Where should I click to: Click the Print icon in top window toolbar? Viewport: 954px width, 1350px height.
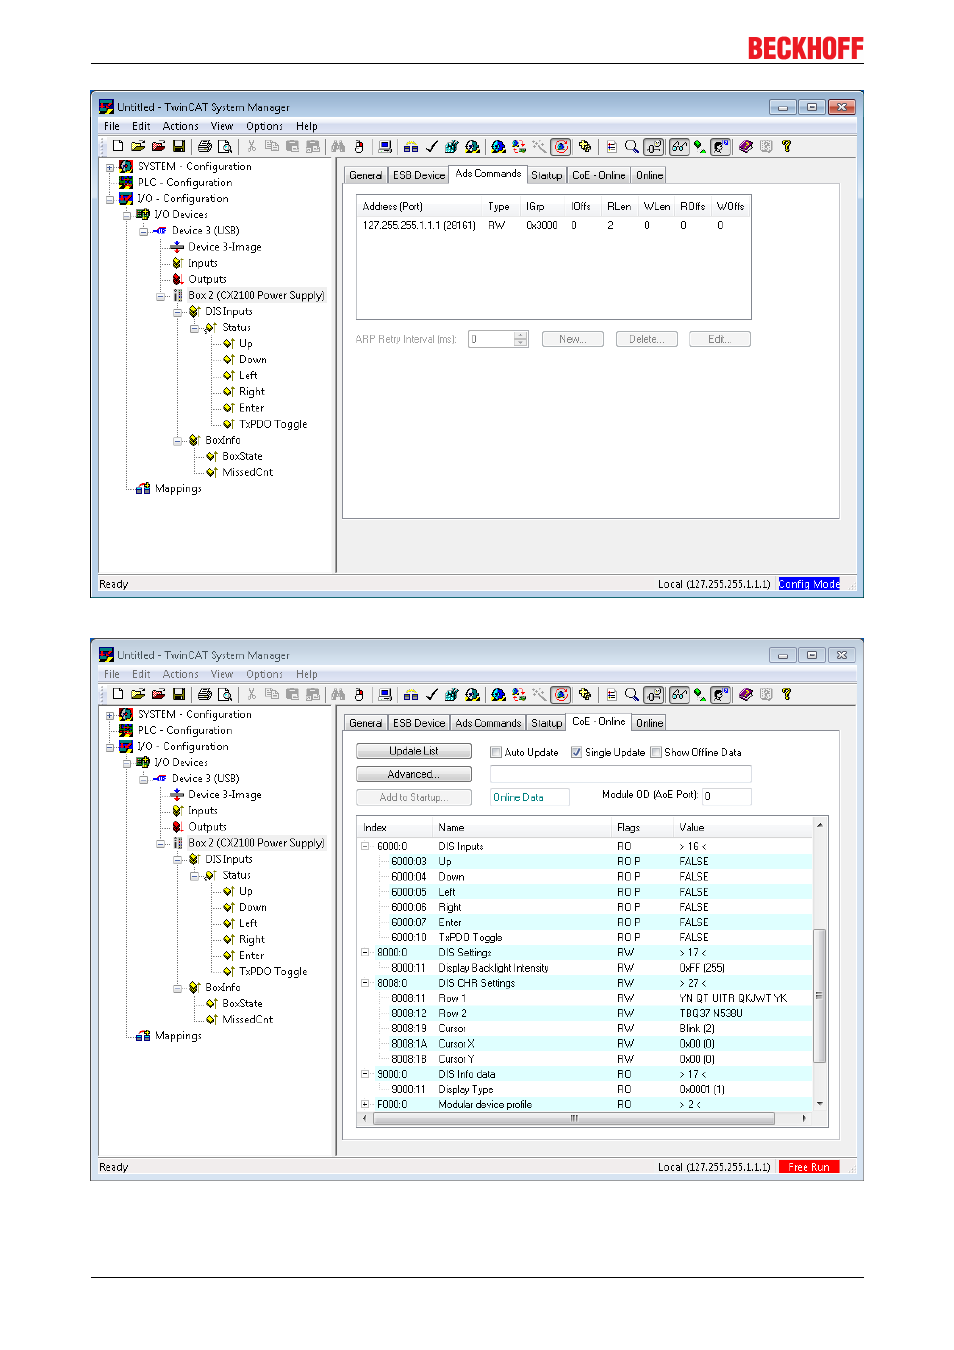coord(205,146)
